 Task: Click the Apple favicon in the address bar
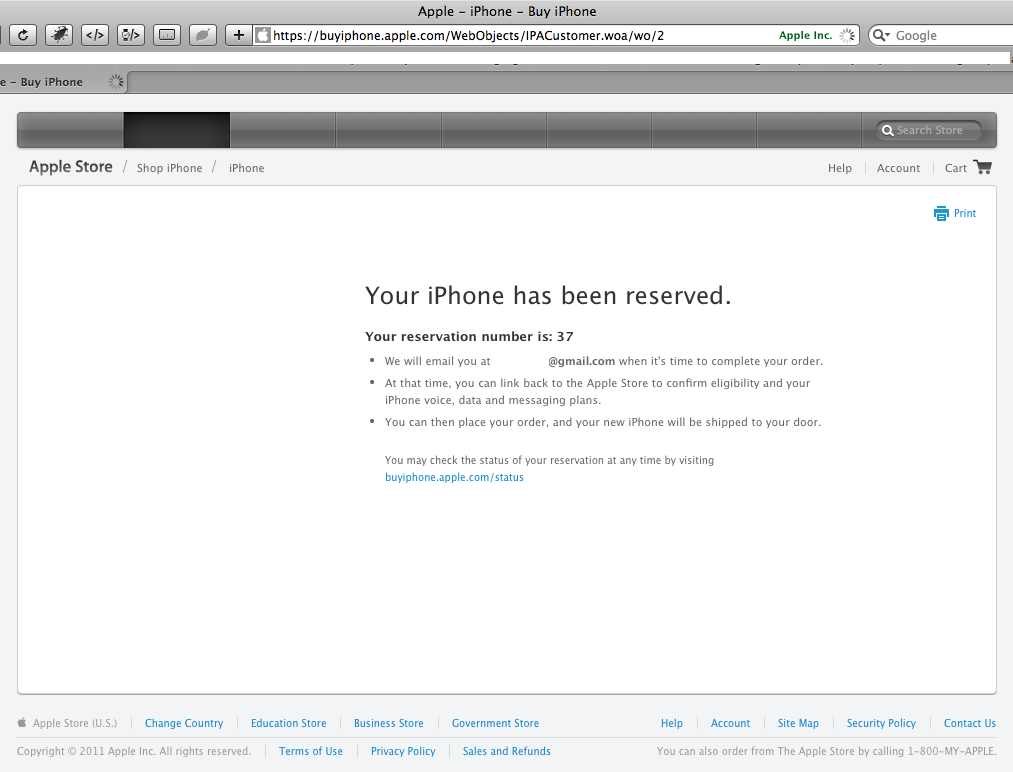coord(263,35)
